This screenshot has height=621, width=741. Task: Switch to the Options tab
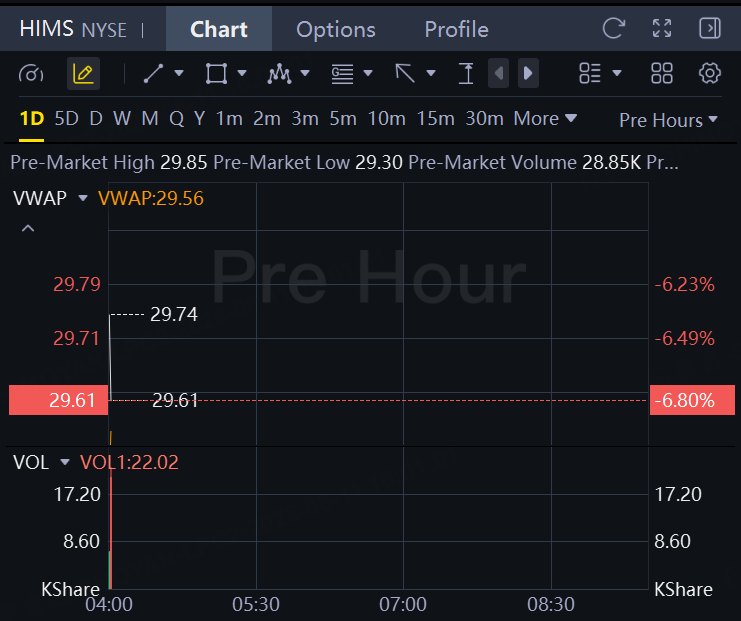[336, 29]
